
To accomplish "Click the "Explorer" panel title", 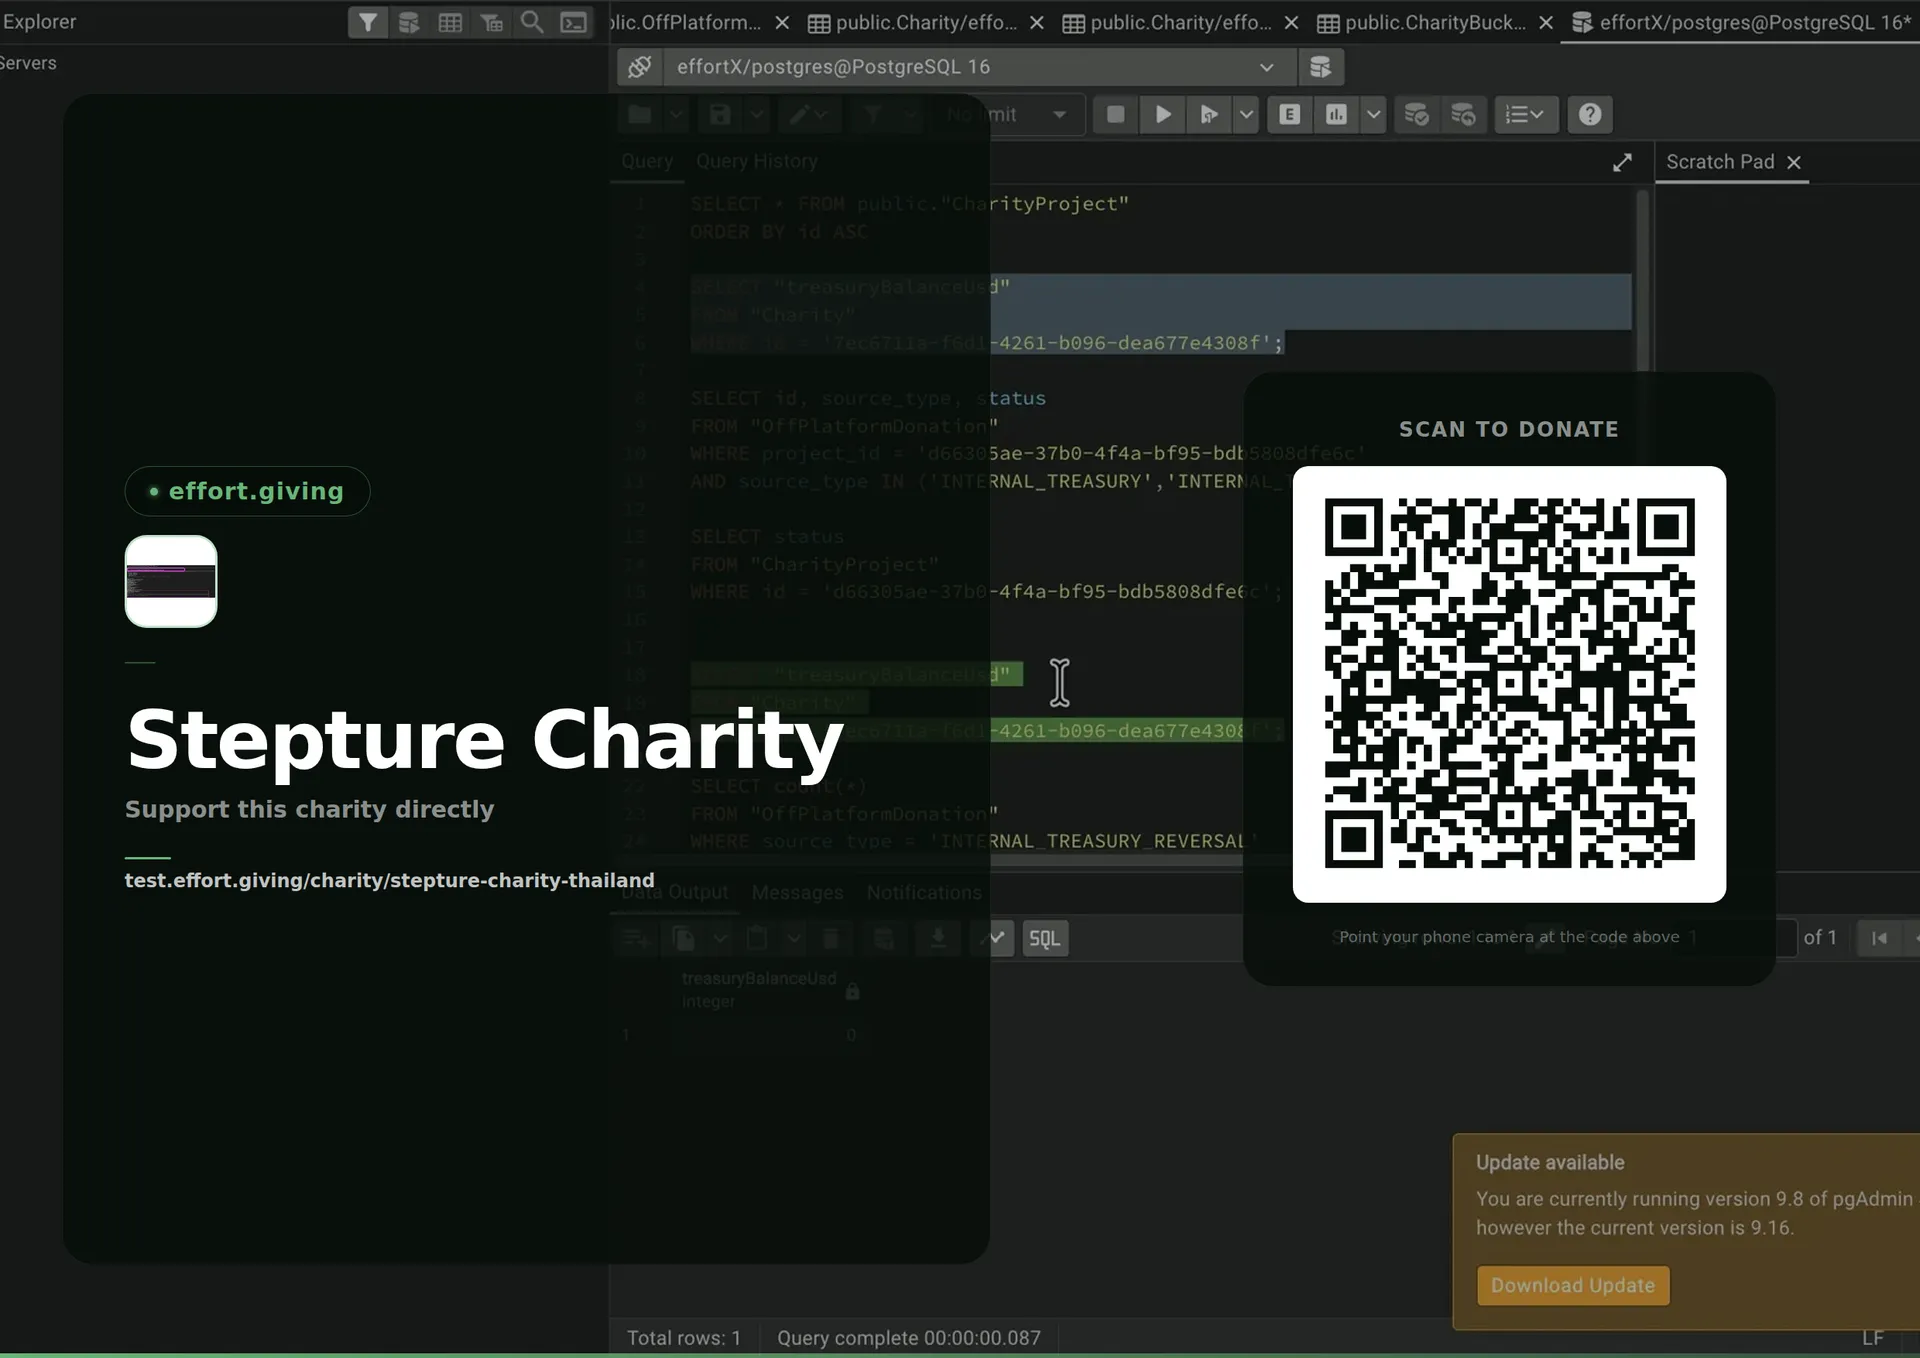I will [x=39, y=22].
